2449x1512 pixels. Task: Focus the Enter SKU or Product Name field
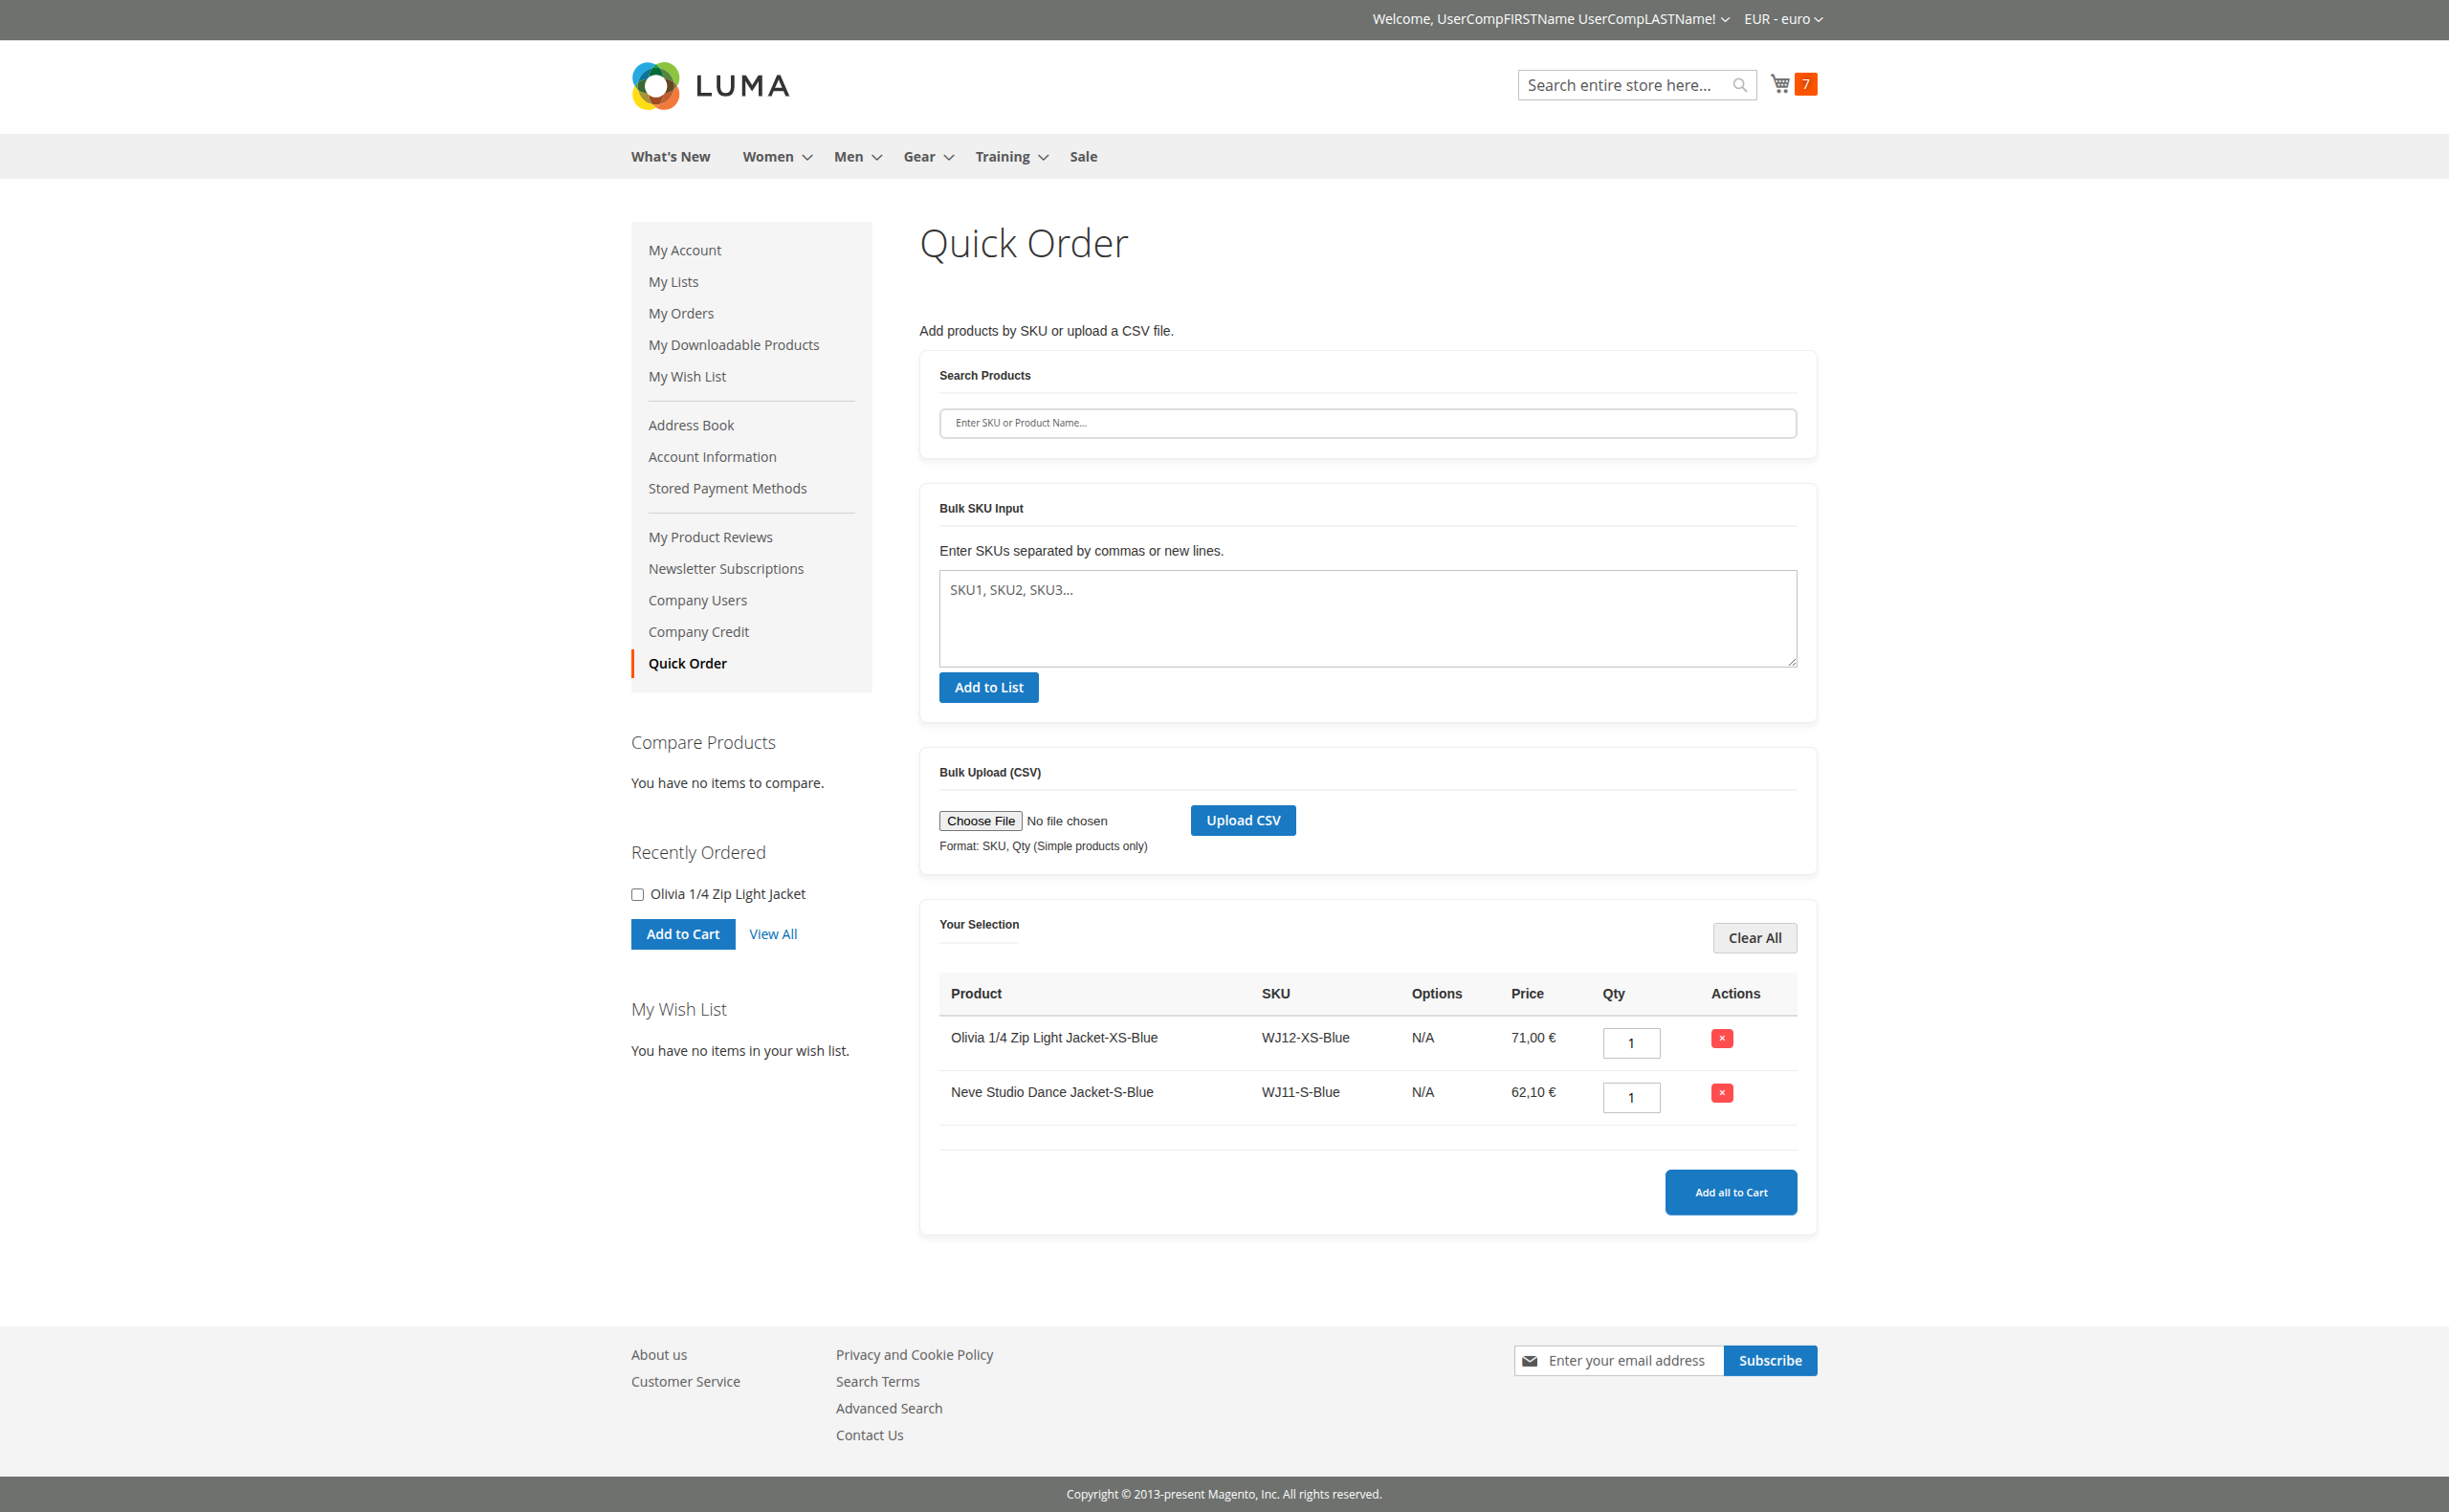click(x=1367, y=423)
